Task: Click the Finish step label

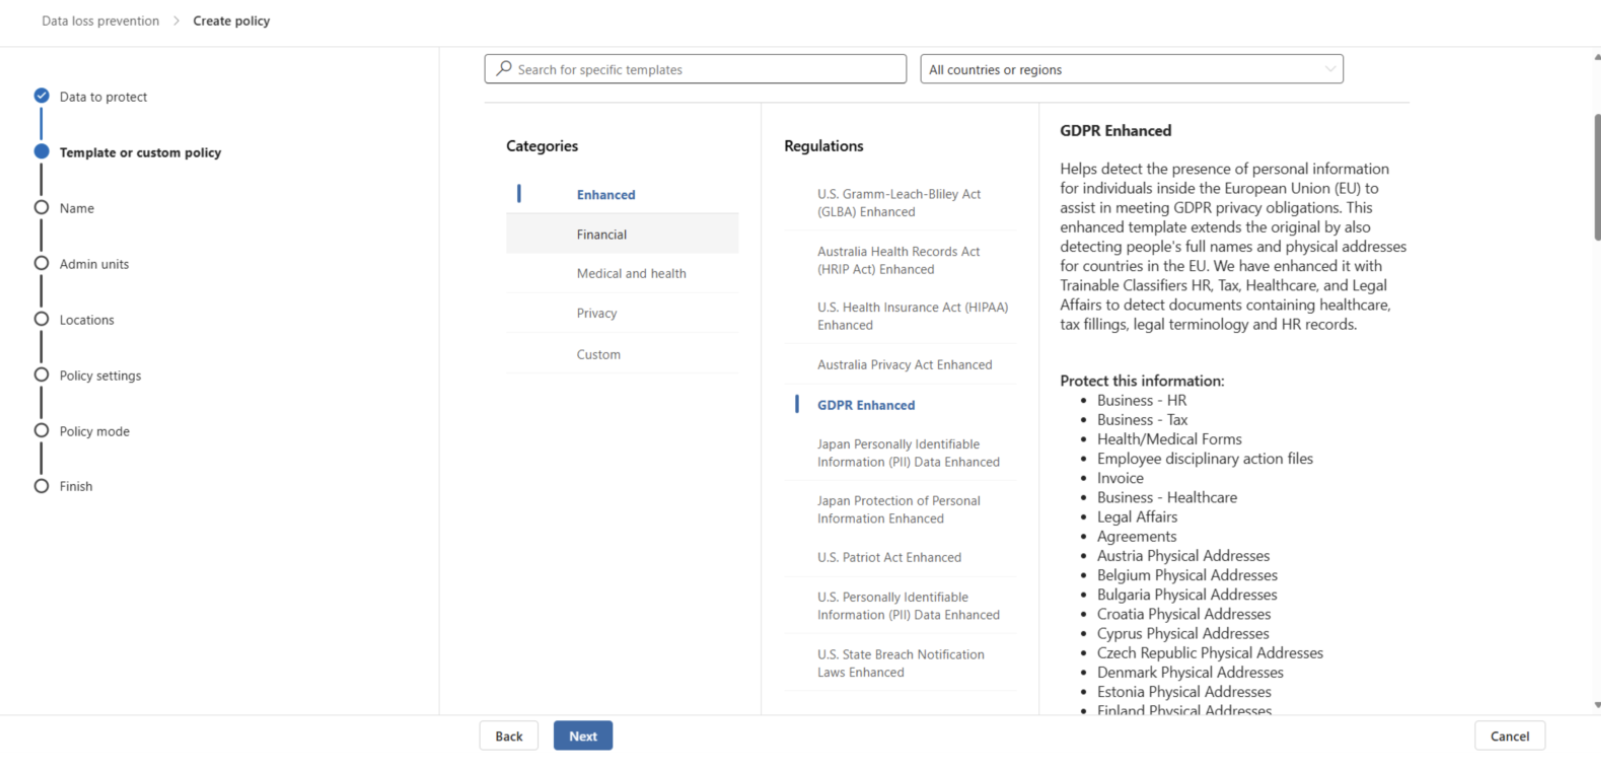Action: click(x=76, y=486)
